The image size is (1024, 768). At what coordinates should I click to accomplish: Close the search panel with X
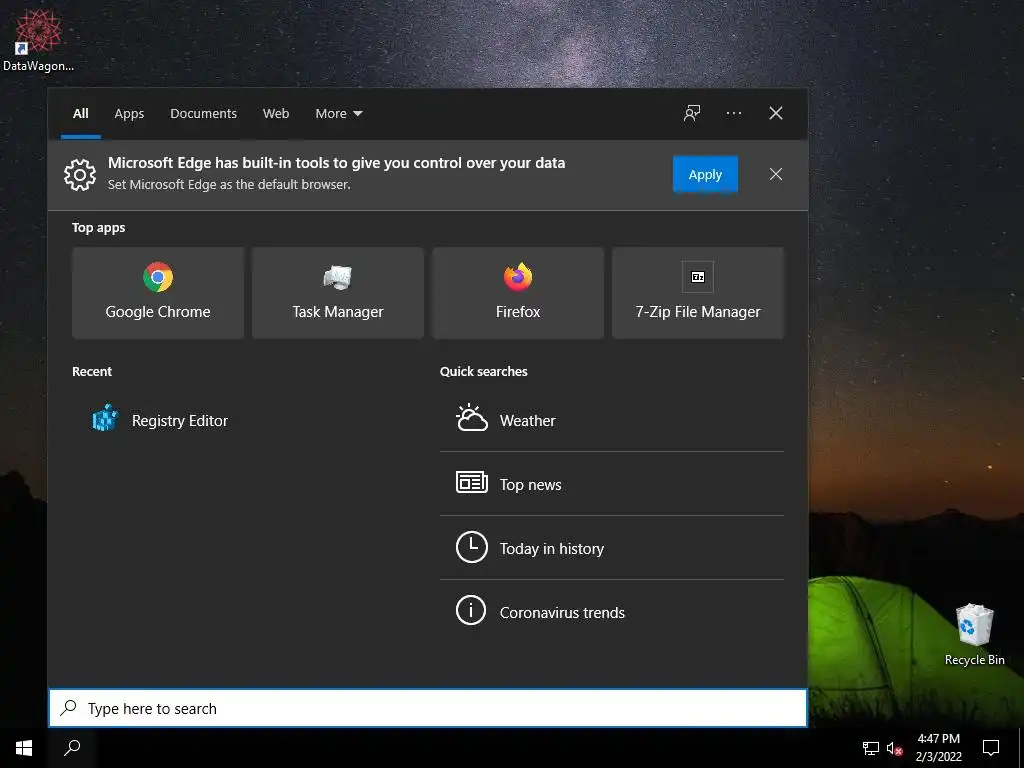(775, 113)
